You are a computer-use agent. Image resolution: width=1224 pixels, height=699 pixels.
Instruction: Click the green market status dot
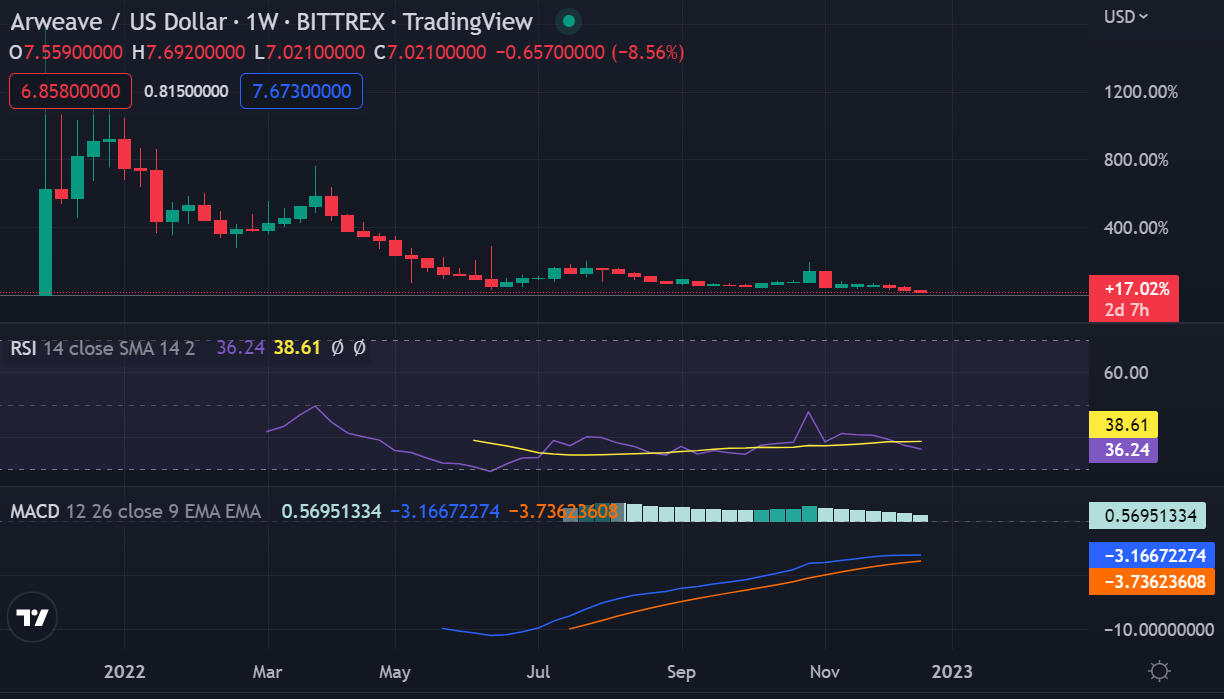click(569, 21)
